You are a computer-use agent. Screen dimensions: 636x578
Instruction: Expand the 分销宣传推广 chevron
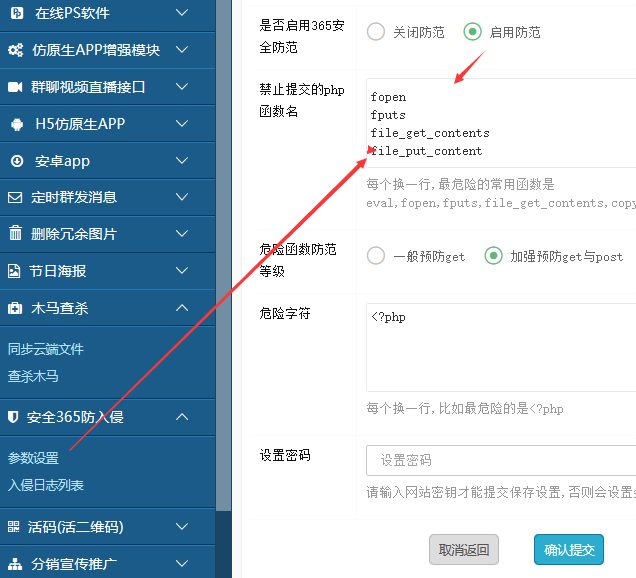click(x=182, y=563)
